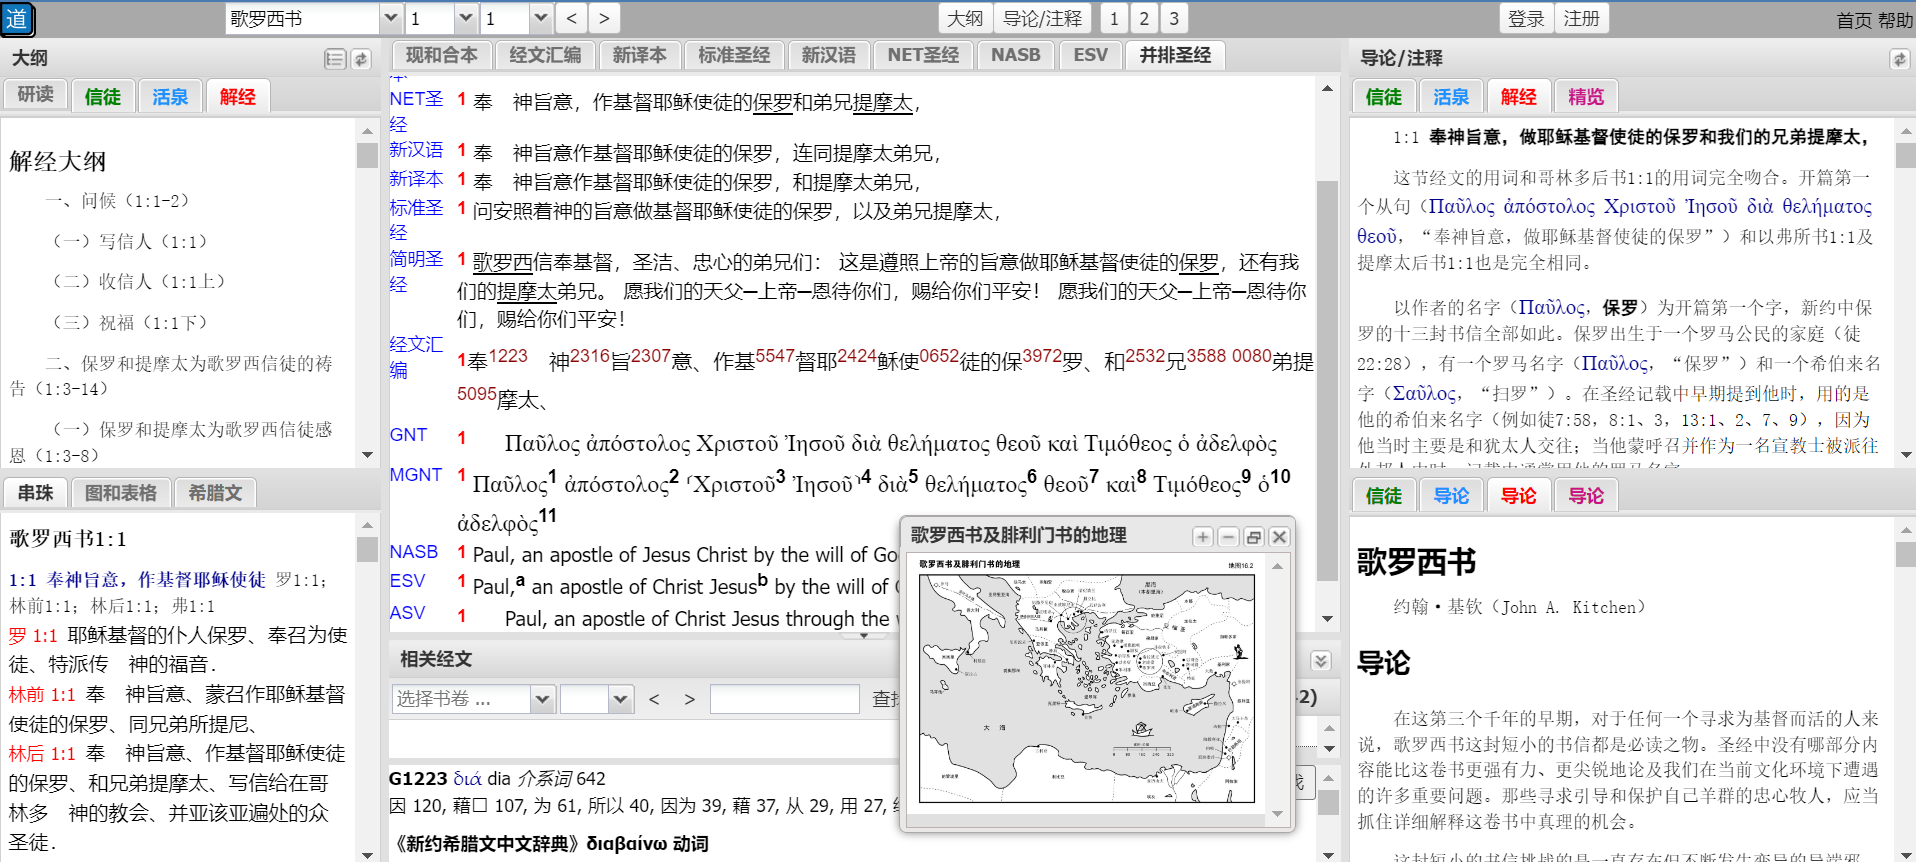Open the 歌罗西书 book dropdown
Viewport: 1916px width, 862px height.
point(390,18)
